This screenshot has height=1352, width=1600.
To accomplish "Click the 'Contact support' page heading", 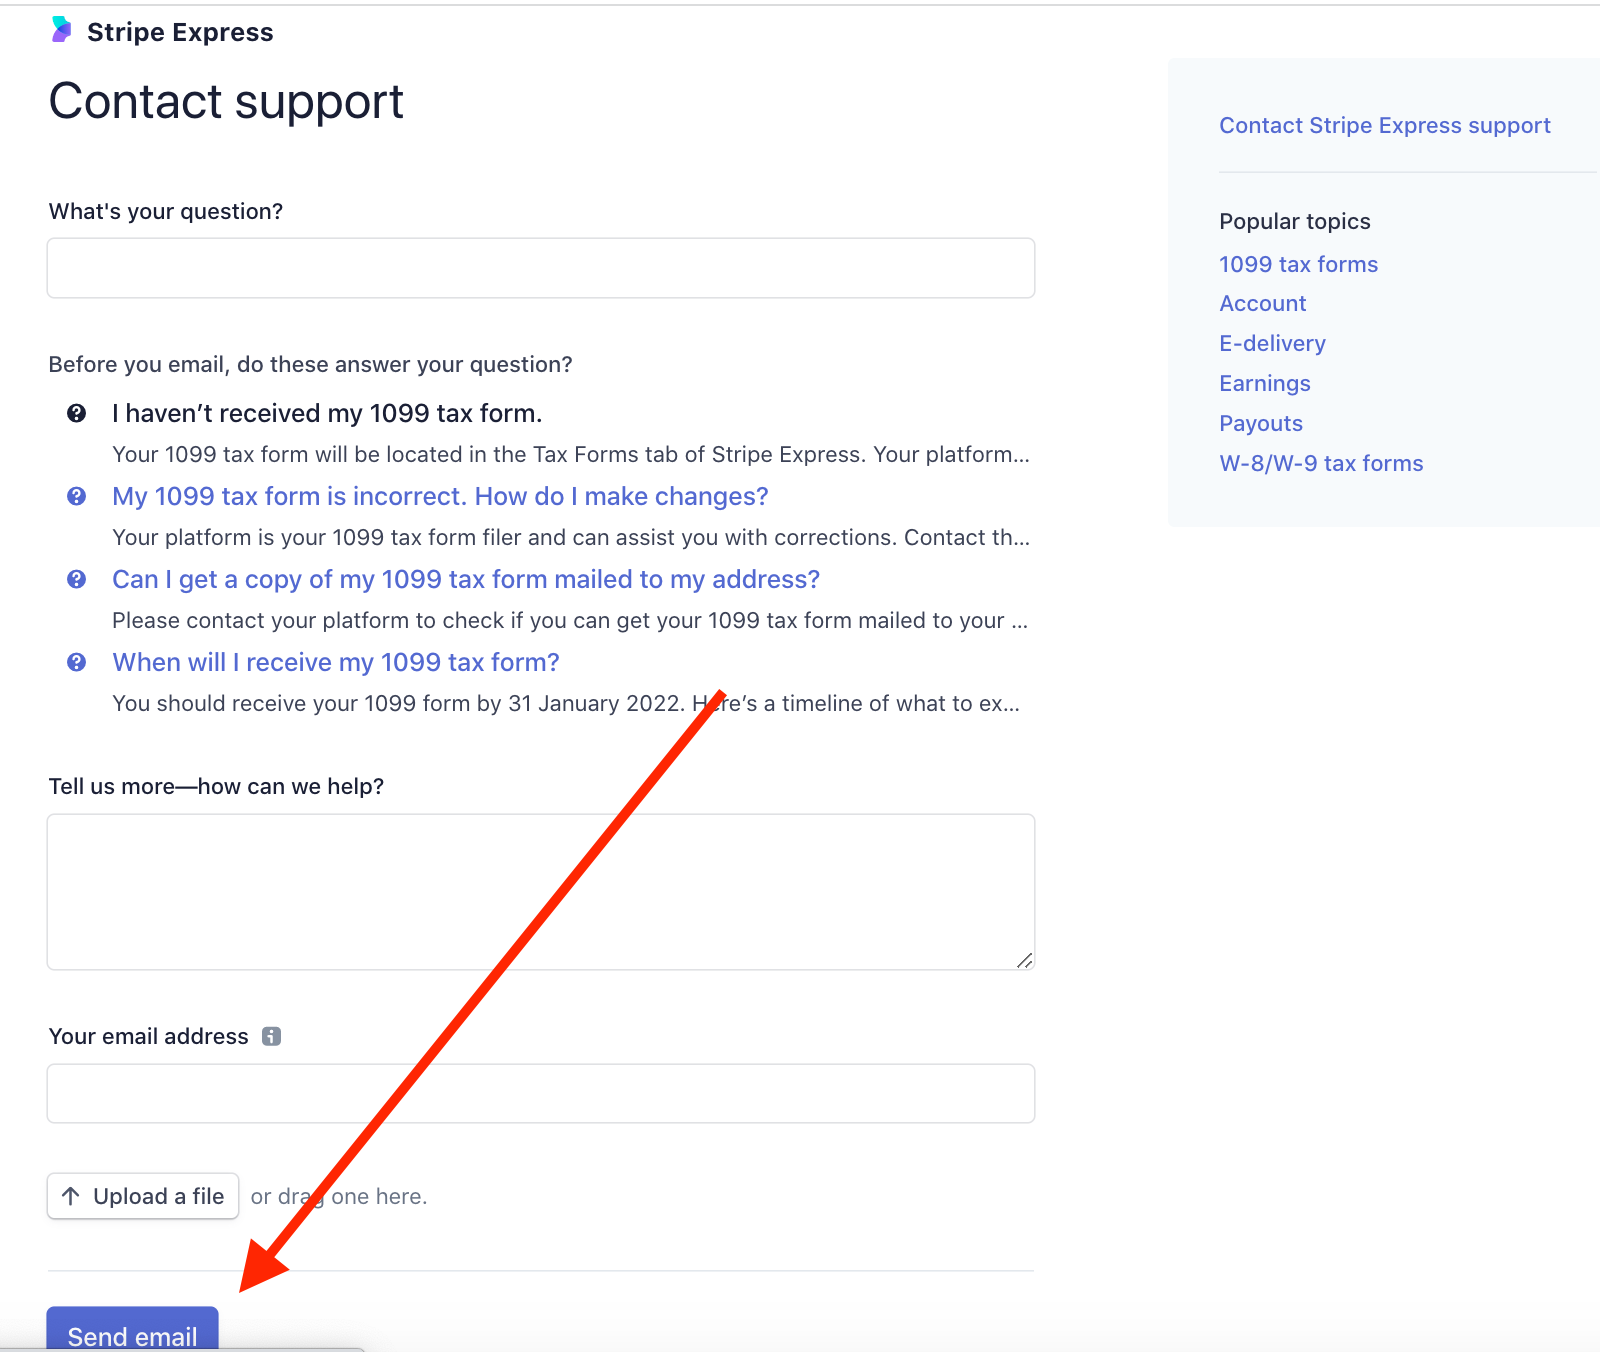I will pyautogui.click(x=226, y=101).
